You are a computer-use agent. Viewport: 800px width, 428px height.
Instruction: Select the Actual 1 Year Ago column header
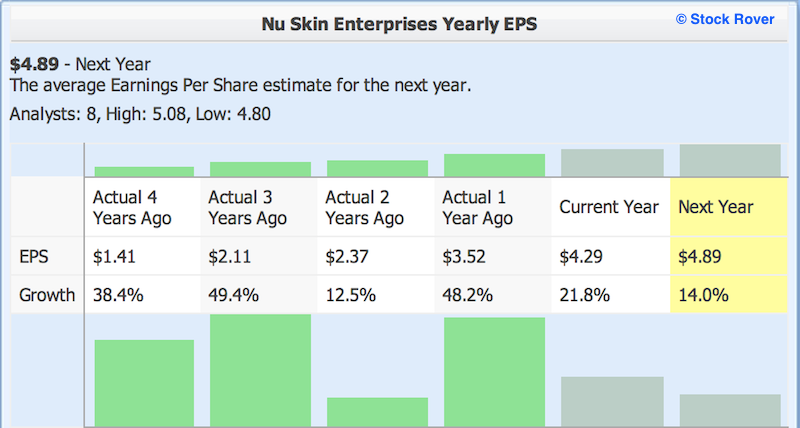[x=493, y=207]
